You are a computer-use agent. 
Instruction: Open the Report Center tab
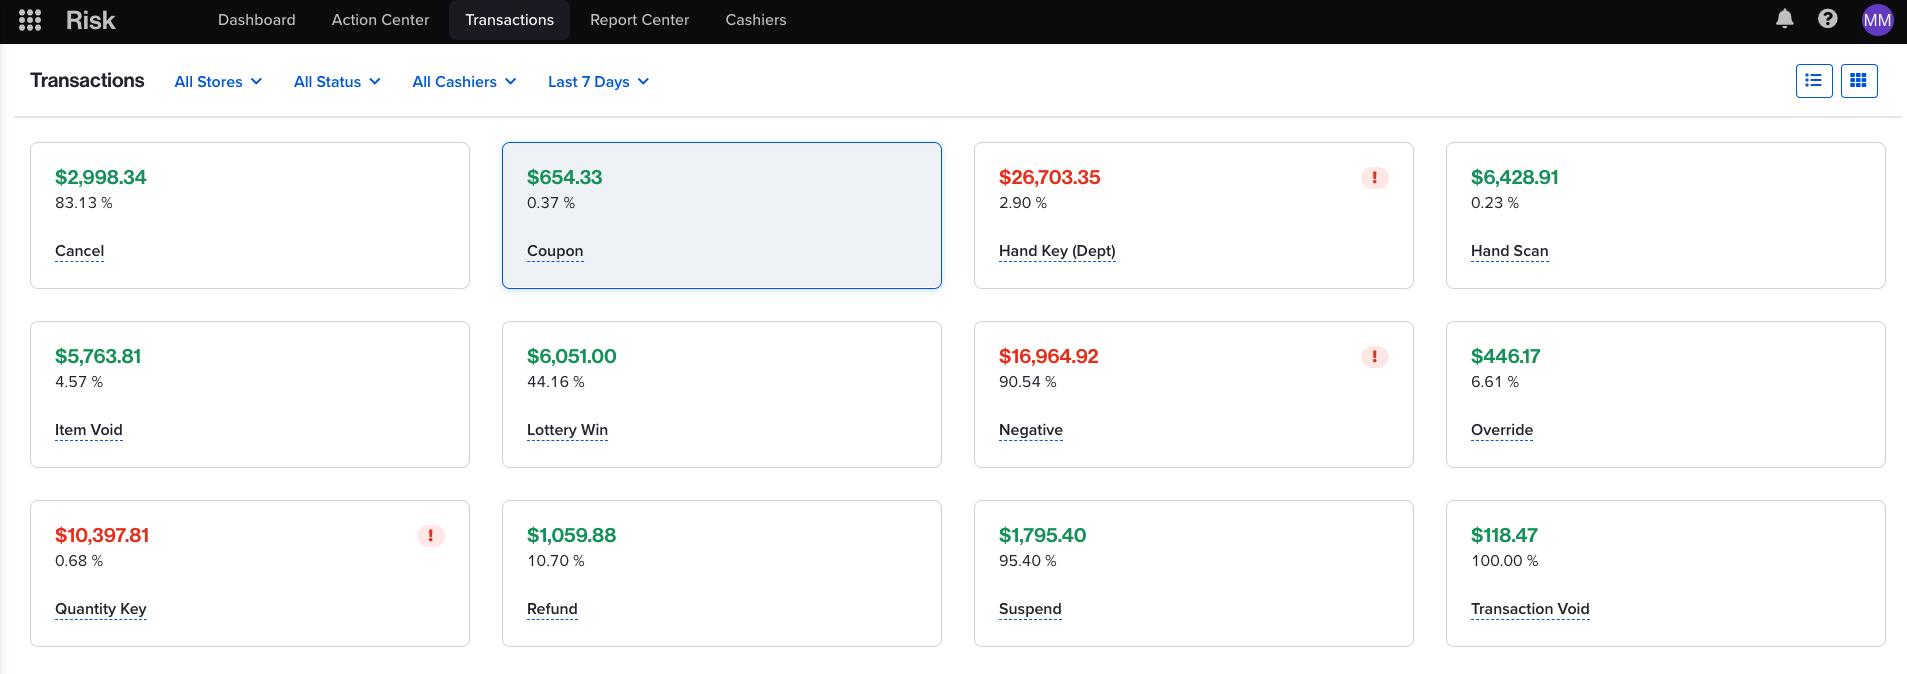point(639,20)
